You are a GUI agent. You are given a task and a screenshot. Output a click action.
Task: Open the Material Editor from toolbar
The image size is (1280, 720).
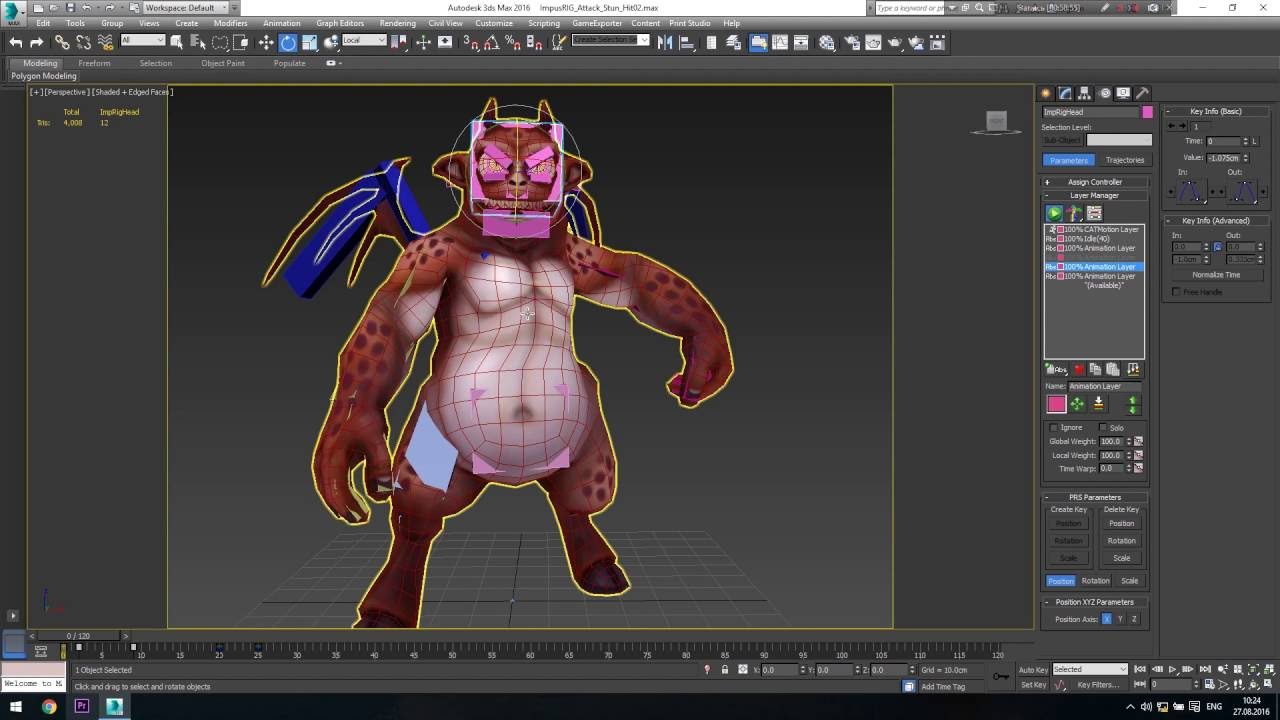coord(827,42)
